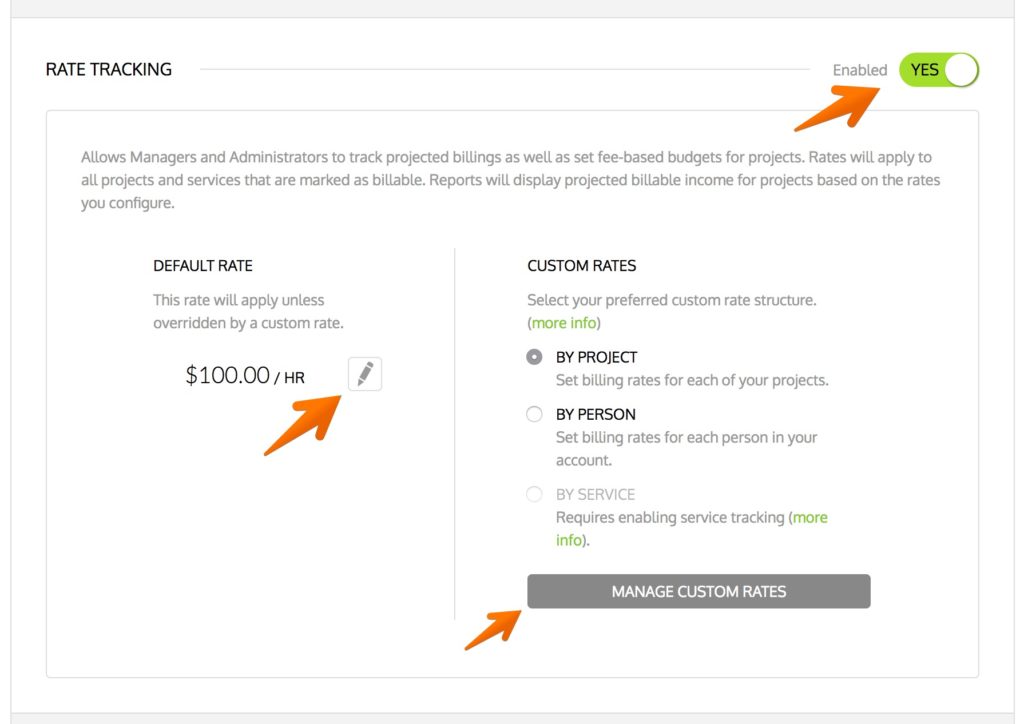The image size is (1024, 724).
Task: Click the DEFAULT RATE column title
Action: coord(203,265)
